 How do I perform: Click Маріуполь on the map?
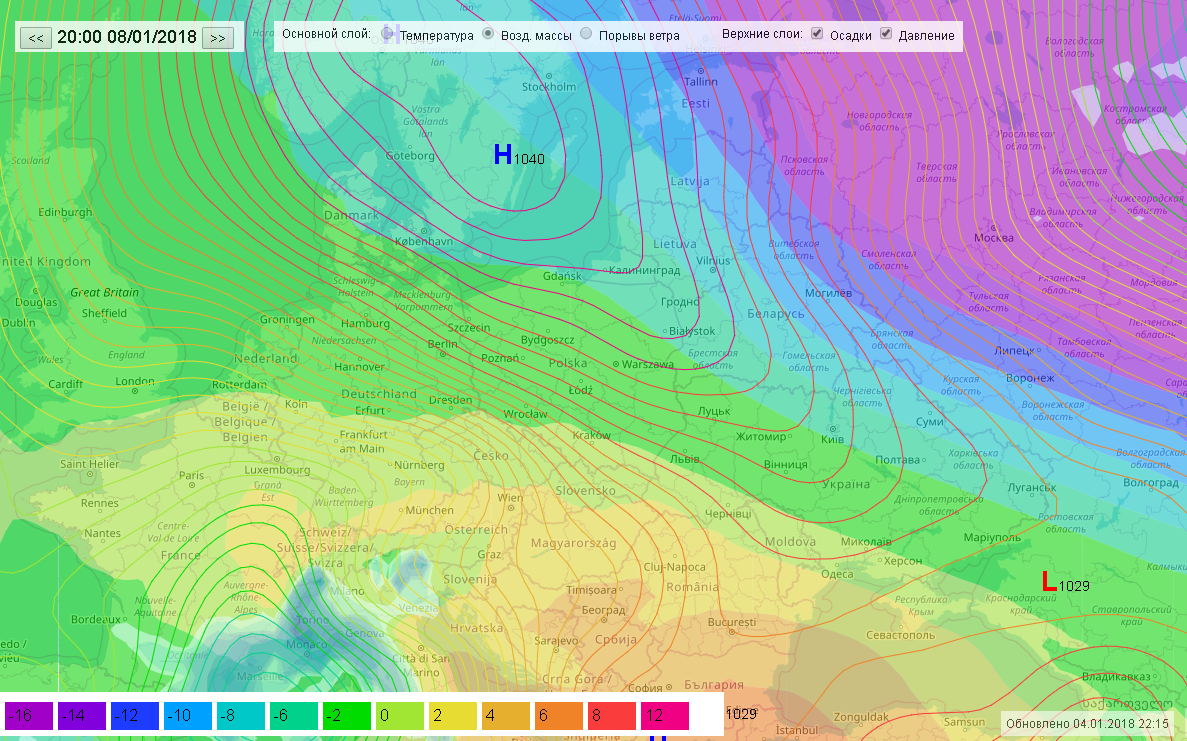coord(992,538)
